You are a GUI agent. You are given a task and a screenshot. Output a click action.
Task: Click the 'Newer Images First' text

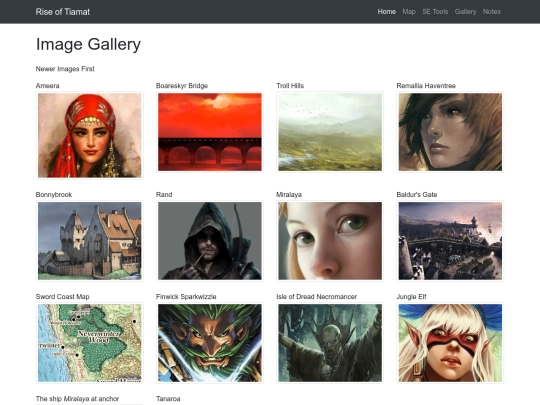pyautogui.click(x=65, y=69)
